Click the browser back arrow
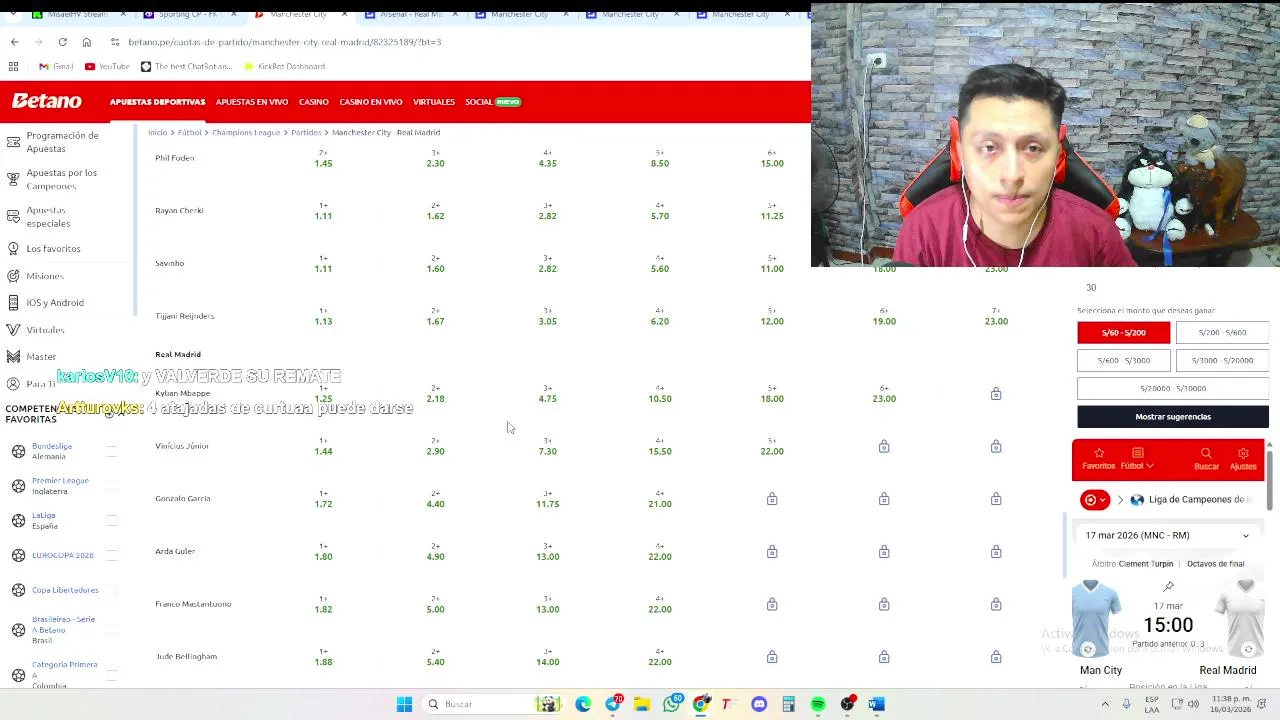The image size is (1280, 720). click(x=14, y=42)
